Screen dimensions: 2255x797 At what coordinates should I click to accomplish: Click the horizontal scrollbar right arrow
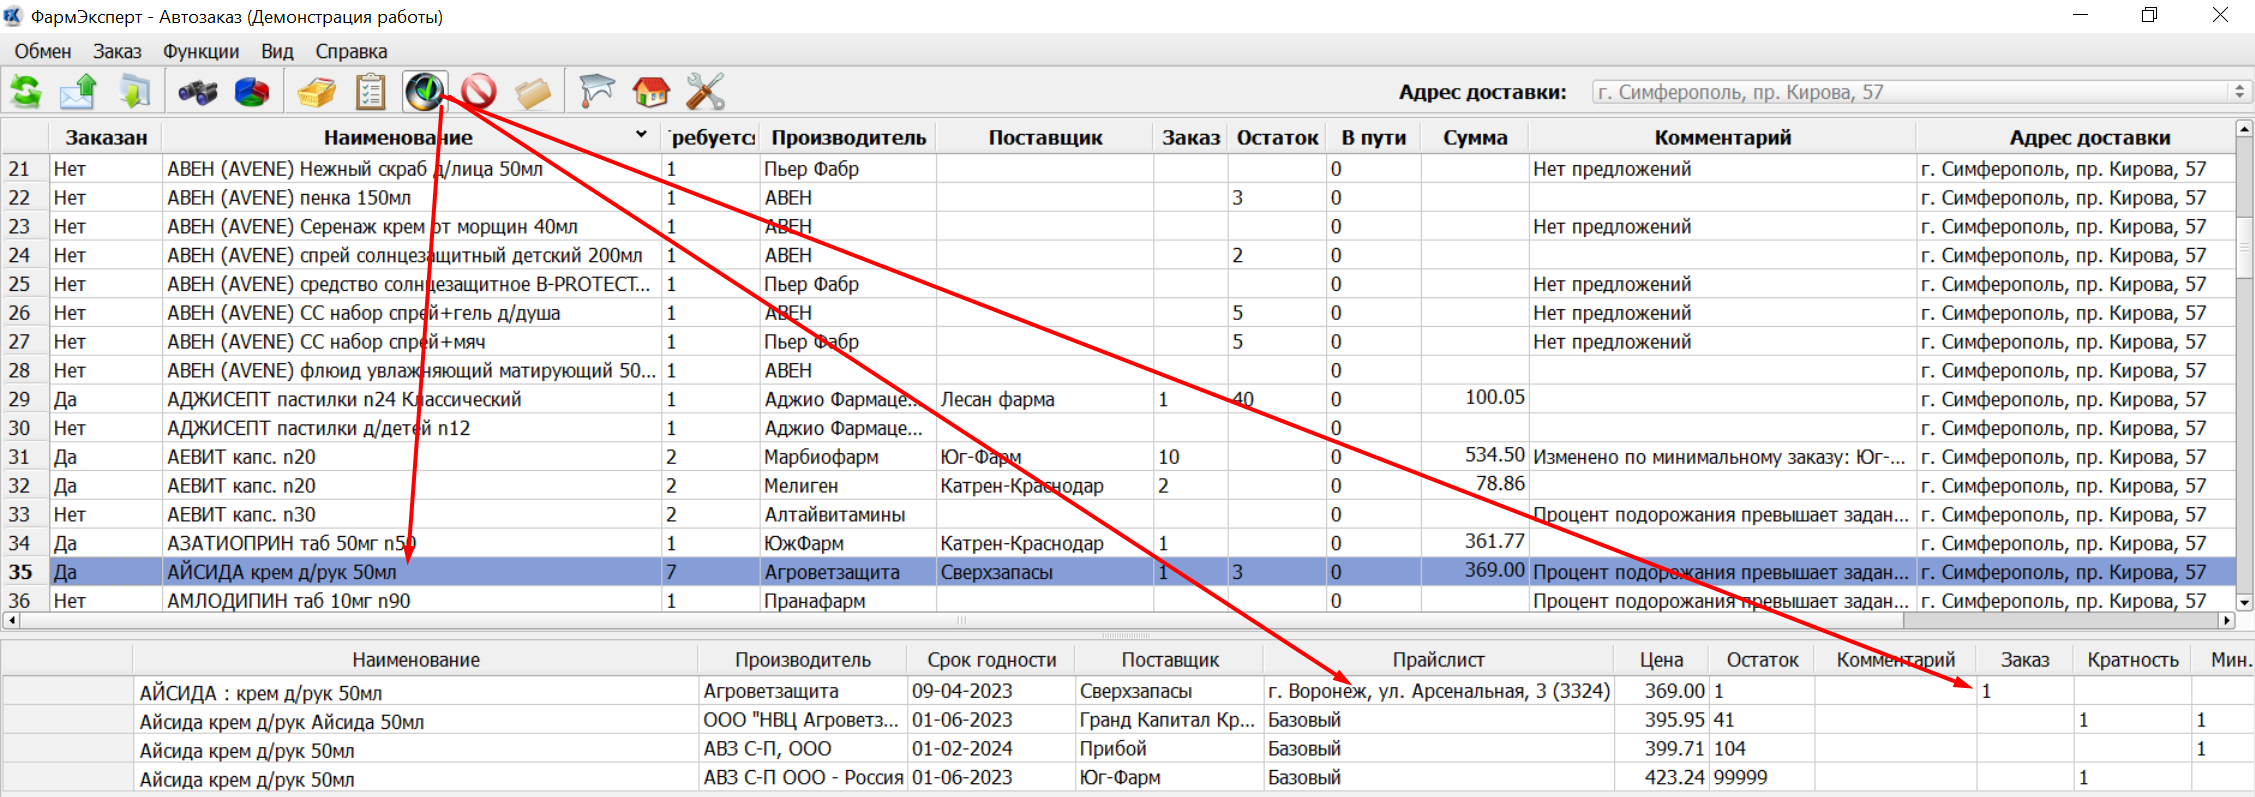pyautogui.click(x=2227, y=621)
